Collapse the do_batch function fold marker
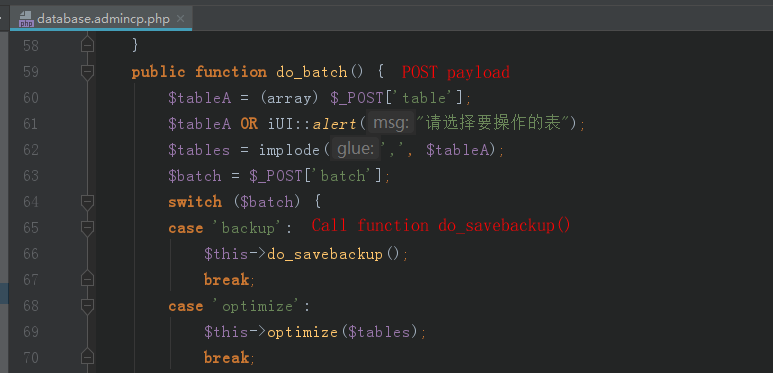773x373 pixels. 87,72
